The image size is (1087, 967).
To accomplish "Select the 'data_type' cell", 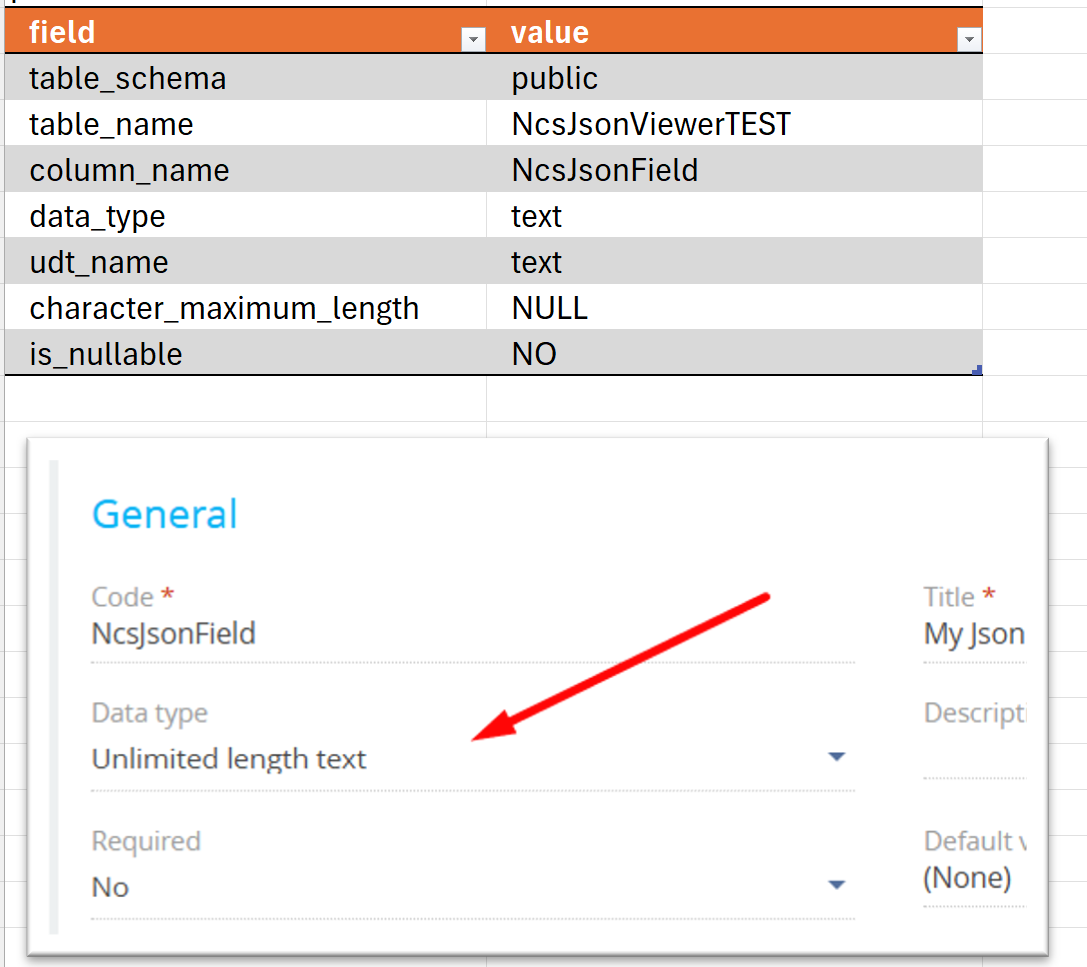I will click(245, 215).
